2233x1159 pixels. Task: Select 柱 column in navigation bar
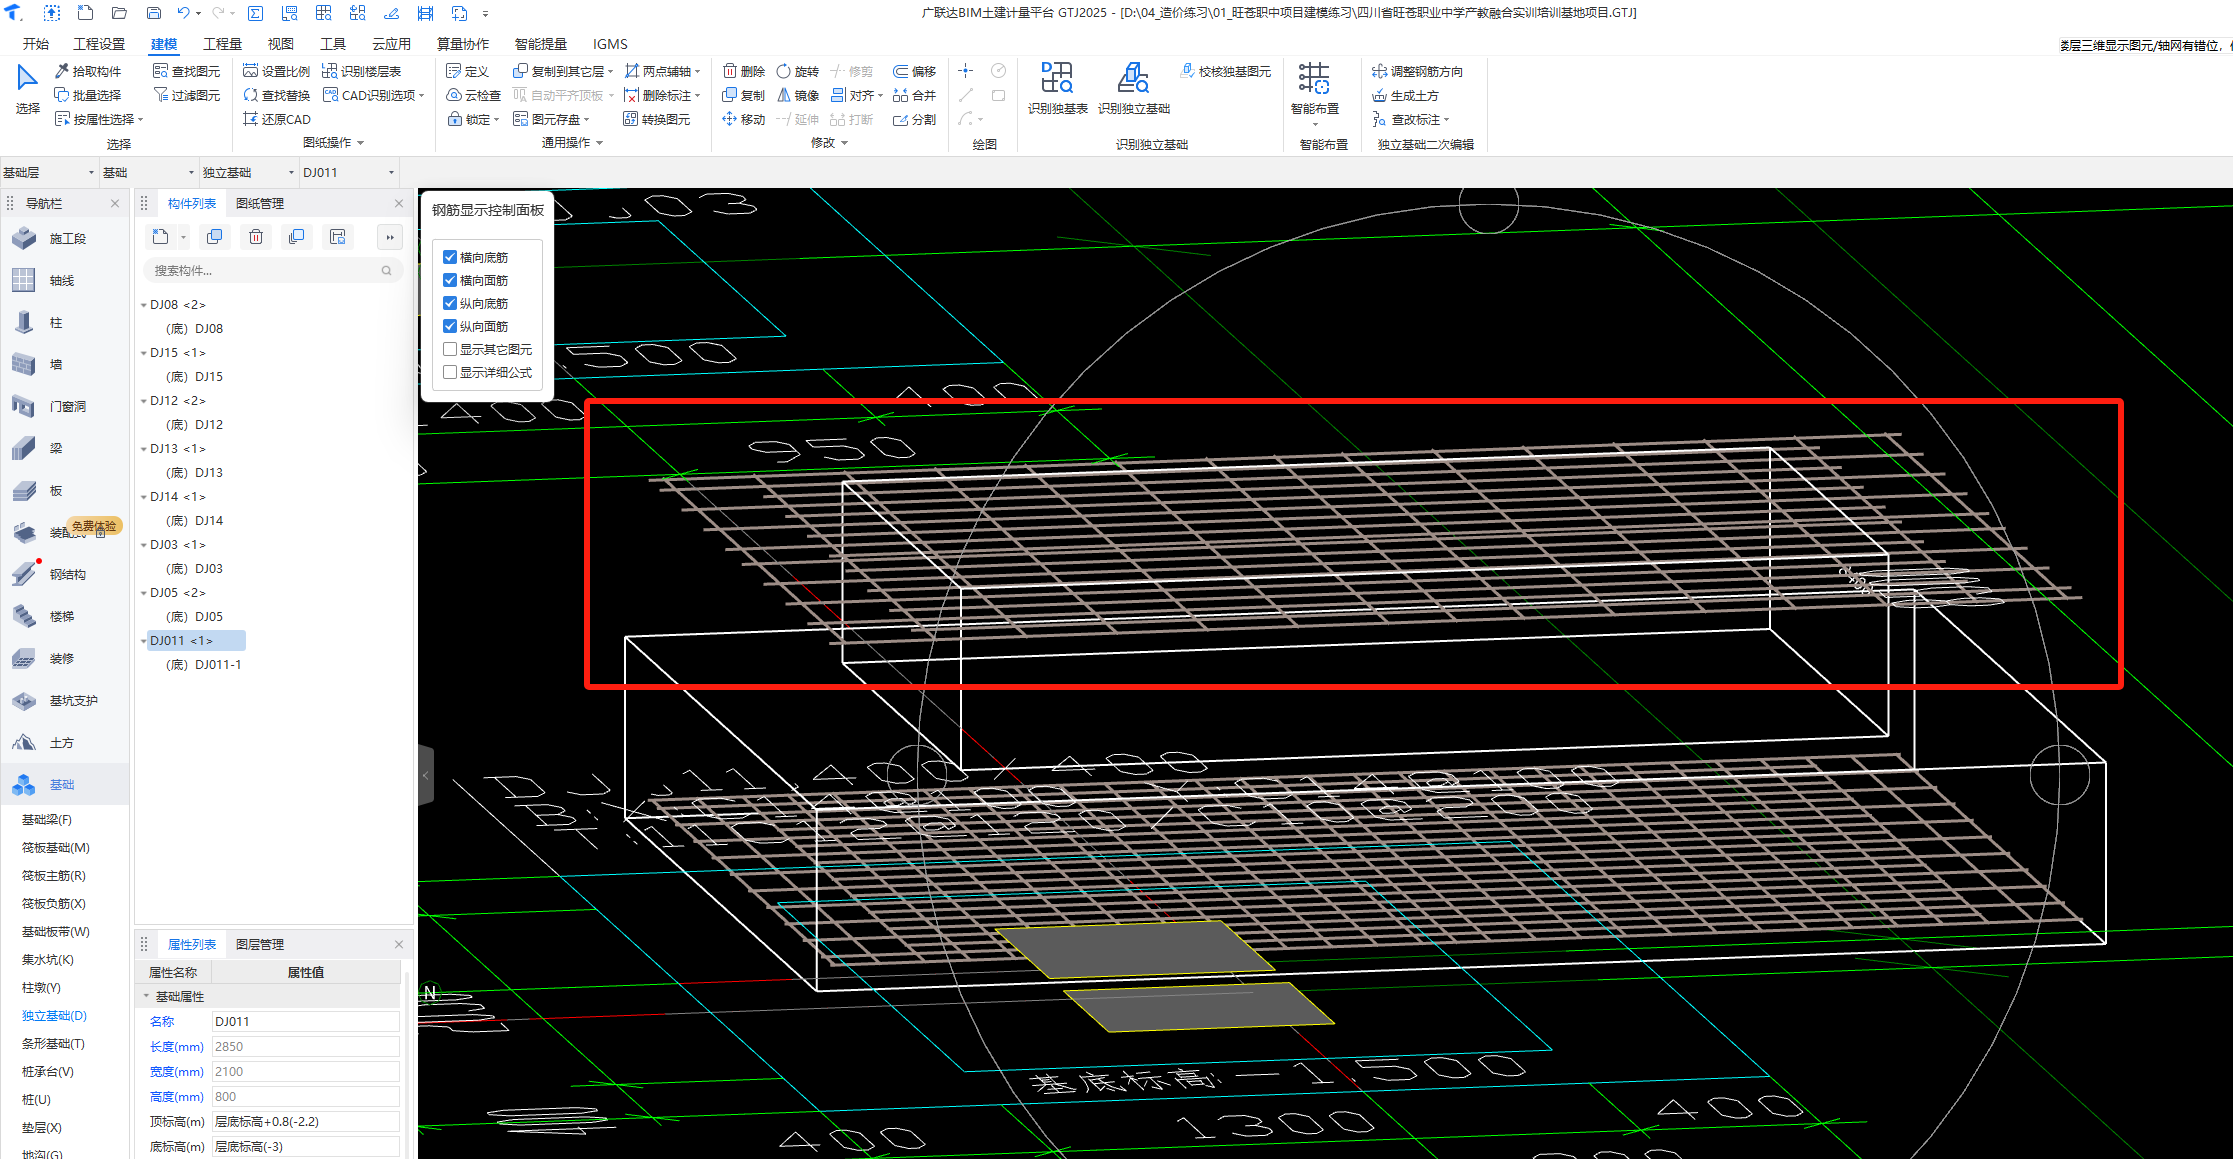pyautogui.click(x=56, y=322)
